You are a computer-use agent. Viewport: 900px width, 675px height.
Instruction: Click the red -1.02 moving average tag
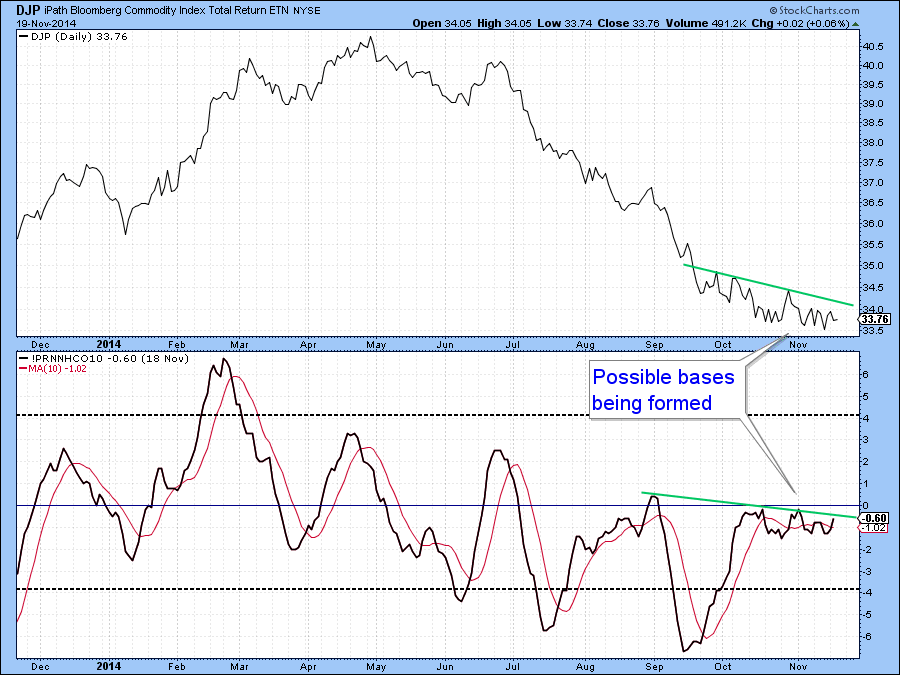tap(874, 527)
